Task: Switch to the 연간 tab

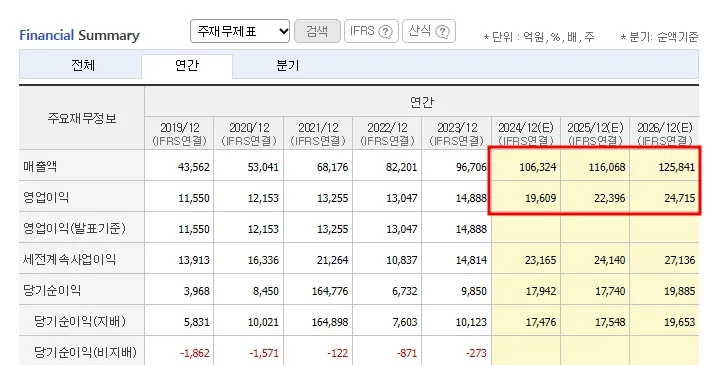Action: click(x=187, y=67)
